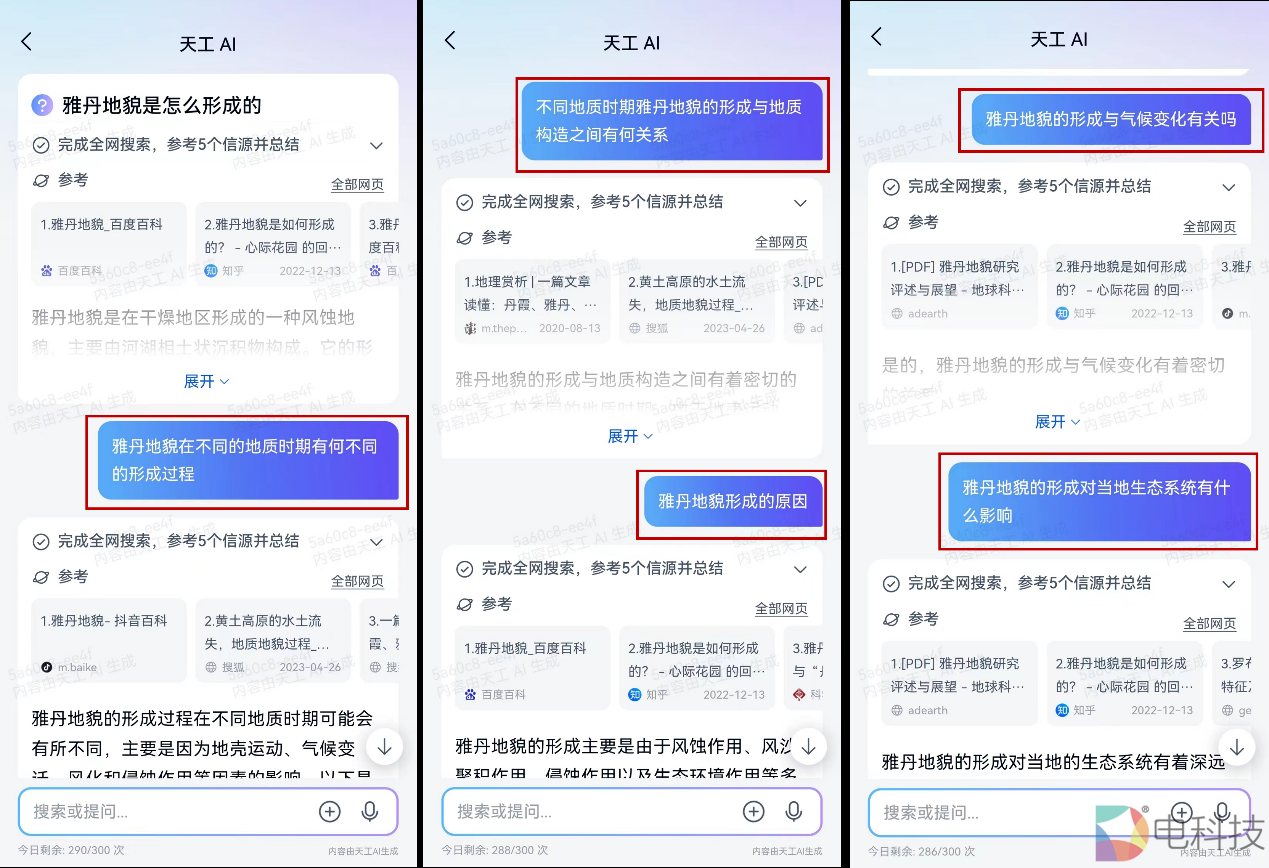Screen dimensions: 1269x868
Task: Open 全部网页 link at top of left screen
Action: (357, 185)
